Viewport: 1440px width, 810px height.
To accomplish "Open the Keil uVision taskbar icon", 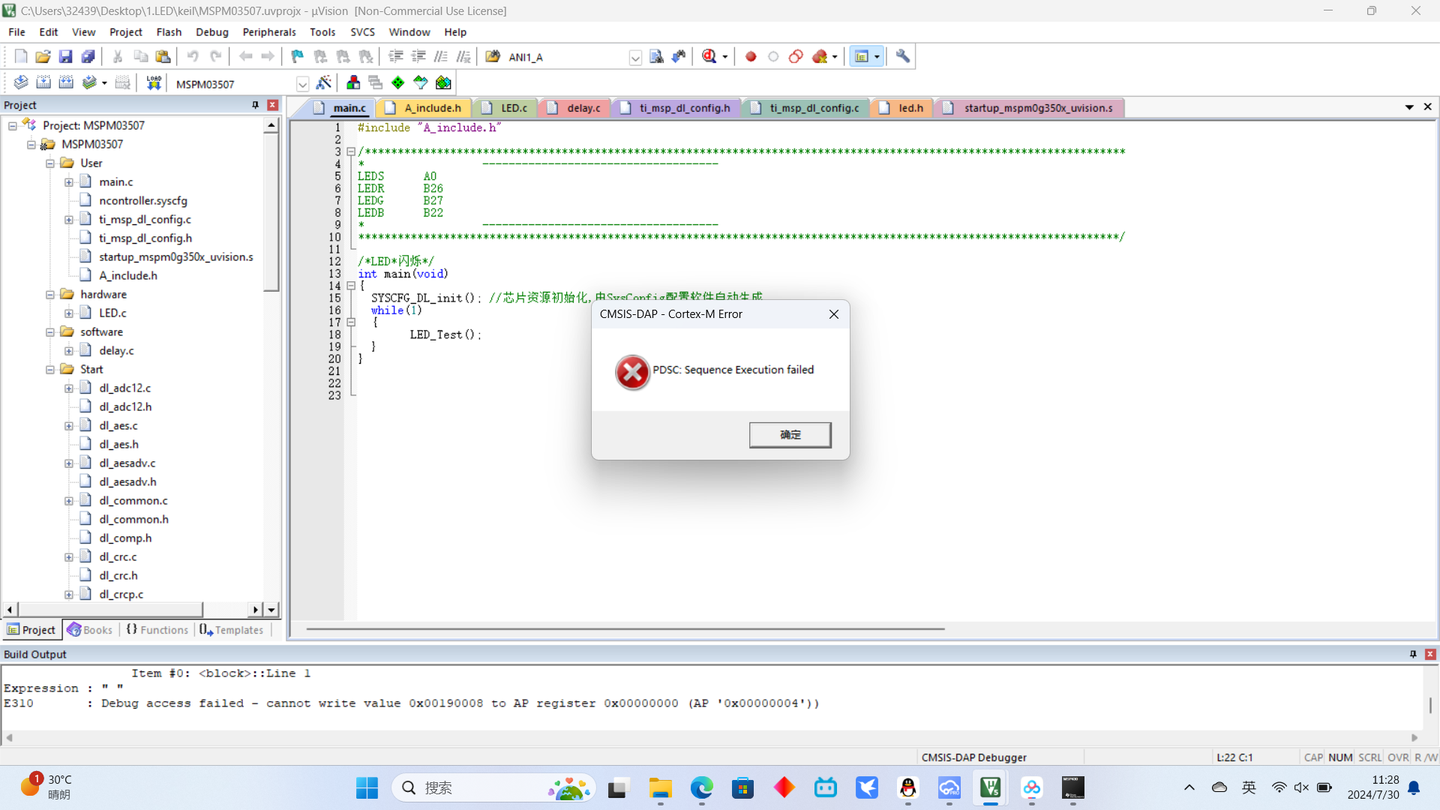I will coord(990,788).
